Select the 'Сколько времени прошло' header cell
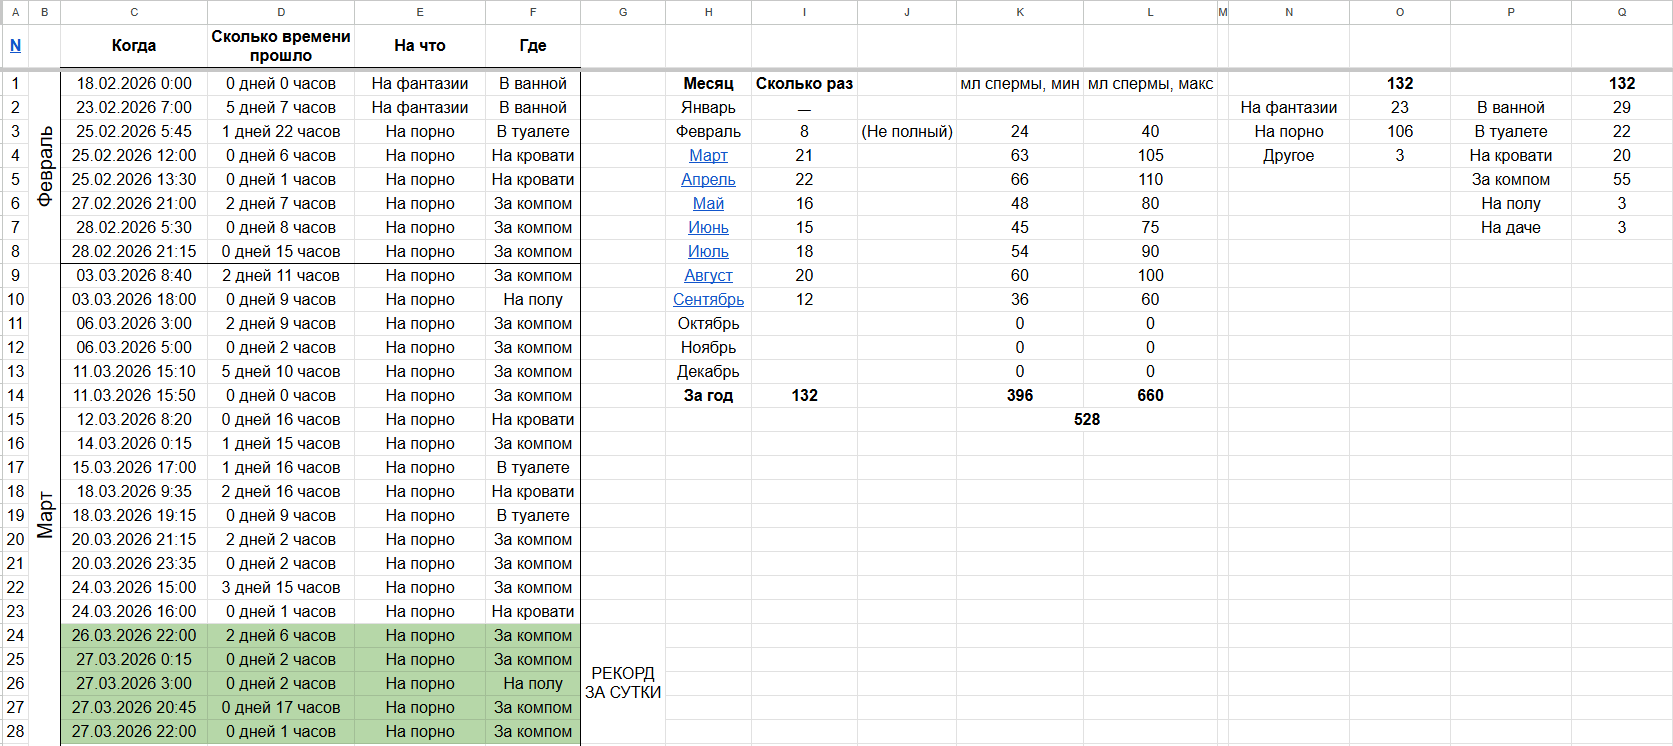1673x746 pixels. point(281,46)
